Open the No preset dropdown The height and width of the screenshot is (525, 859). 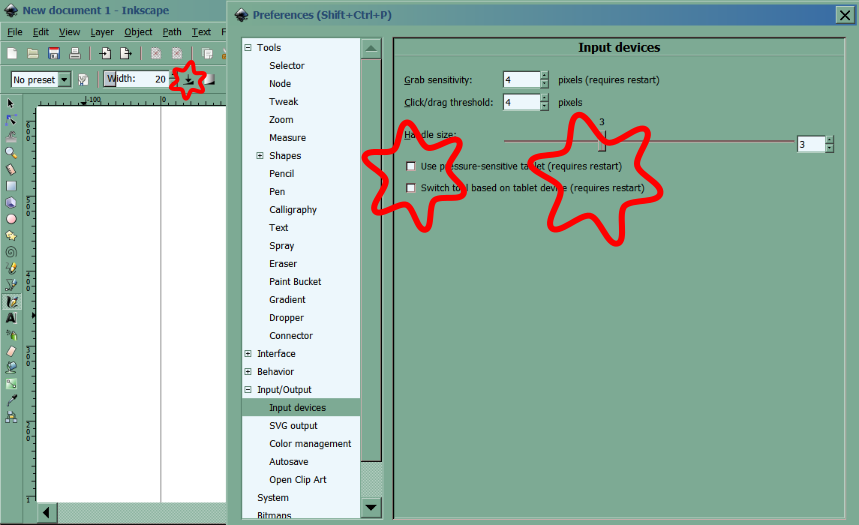tap(41, 79)
